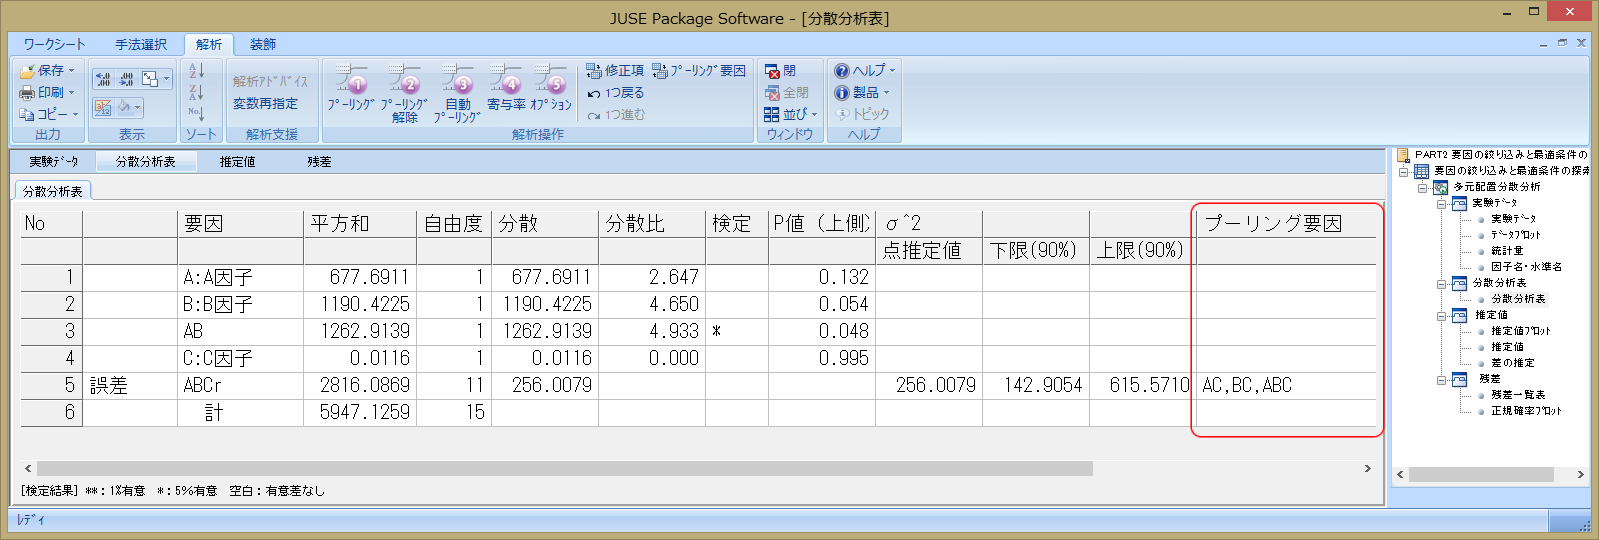Open the 推定値 view tab
The width and height of the screenshot is (1599, 540).
(237, 162)
